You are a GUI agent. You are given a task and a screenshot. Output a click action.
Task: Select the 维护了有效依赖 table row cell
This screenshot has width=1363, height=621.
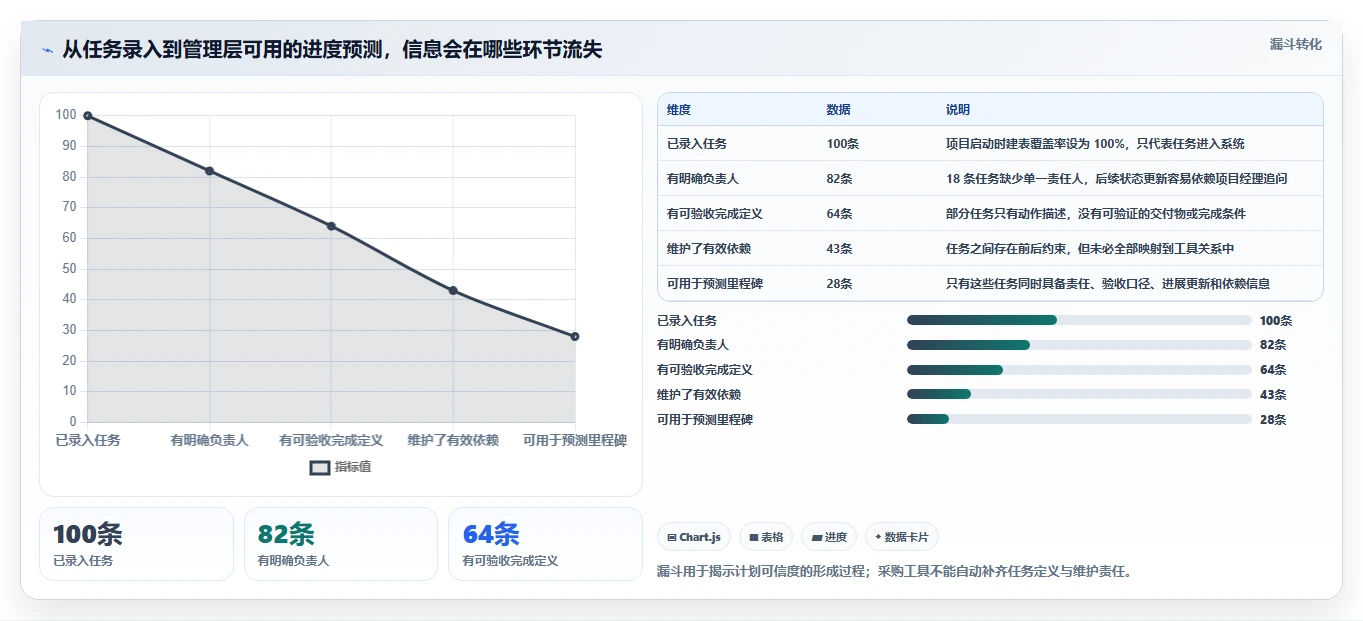pyautogui.click(x=709, y=249)
